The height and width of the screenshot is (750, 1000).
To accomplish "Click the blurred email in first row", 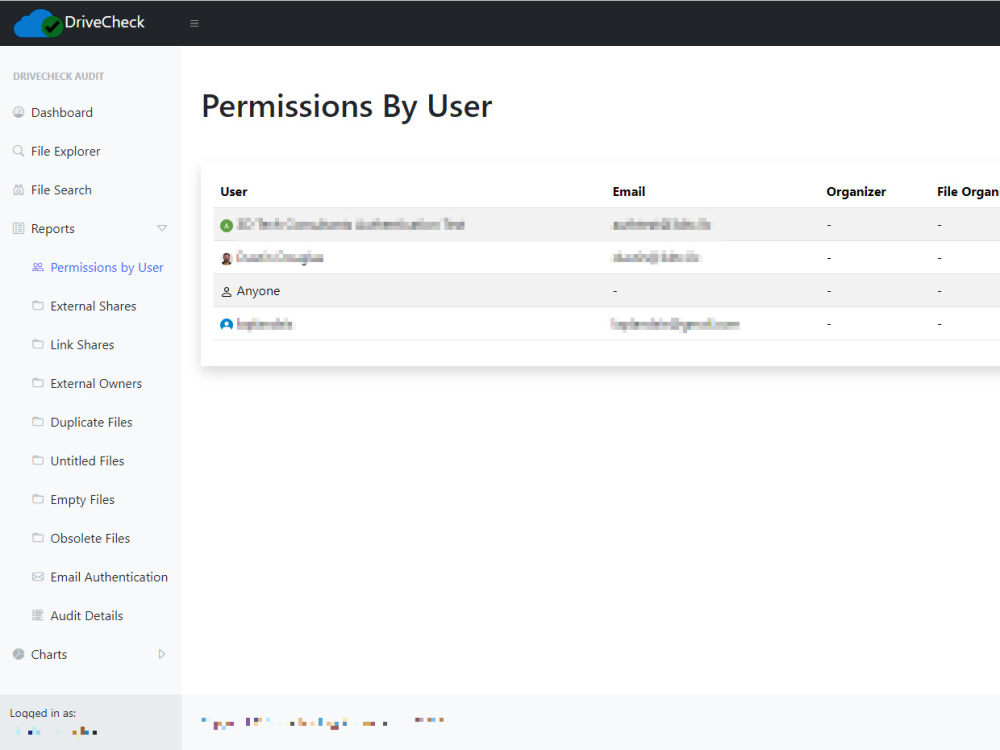I will tap(661, 224).
